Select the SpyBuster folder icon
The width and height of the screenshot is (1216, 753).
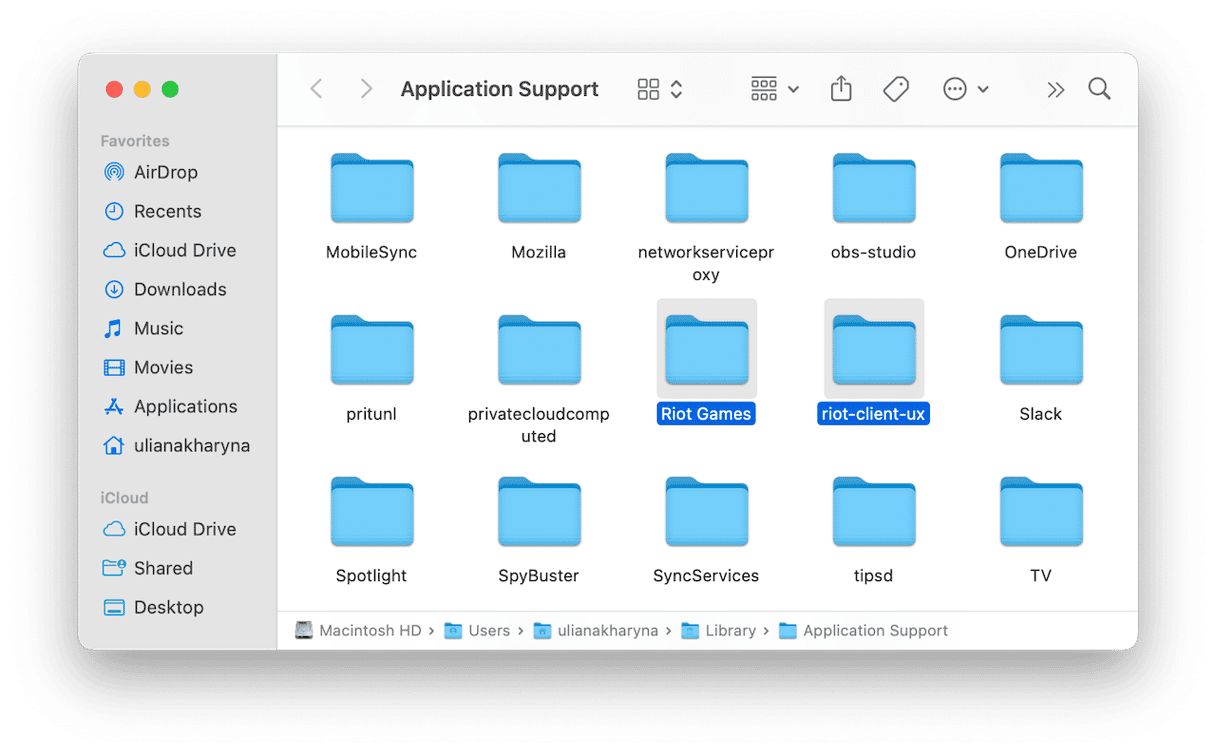click(539, 512)
